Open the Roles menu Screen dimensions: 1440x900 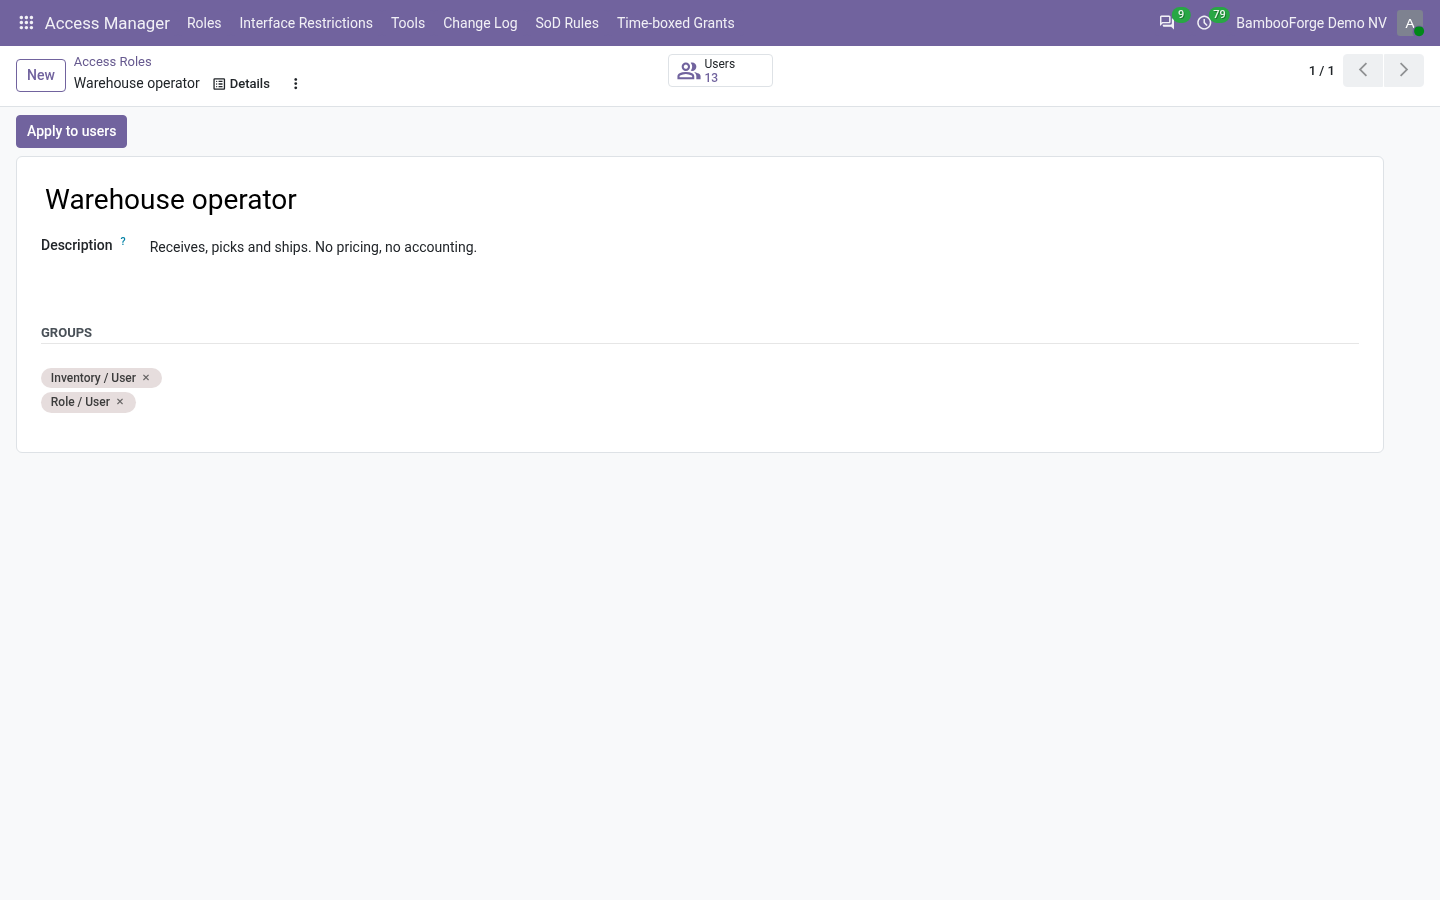pos(204,23)
